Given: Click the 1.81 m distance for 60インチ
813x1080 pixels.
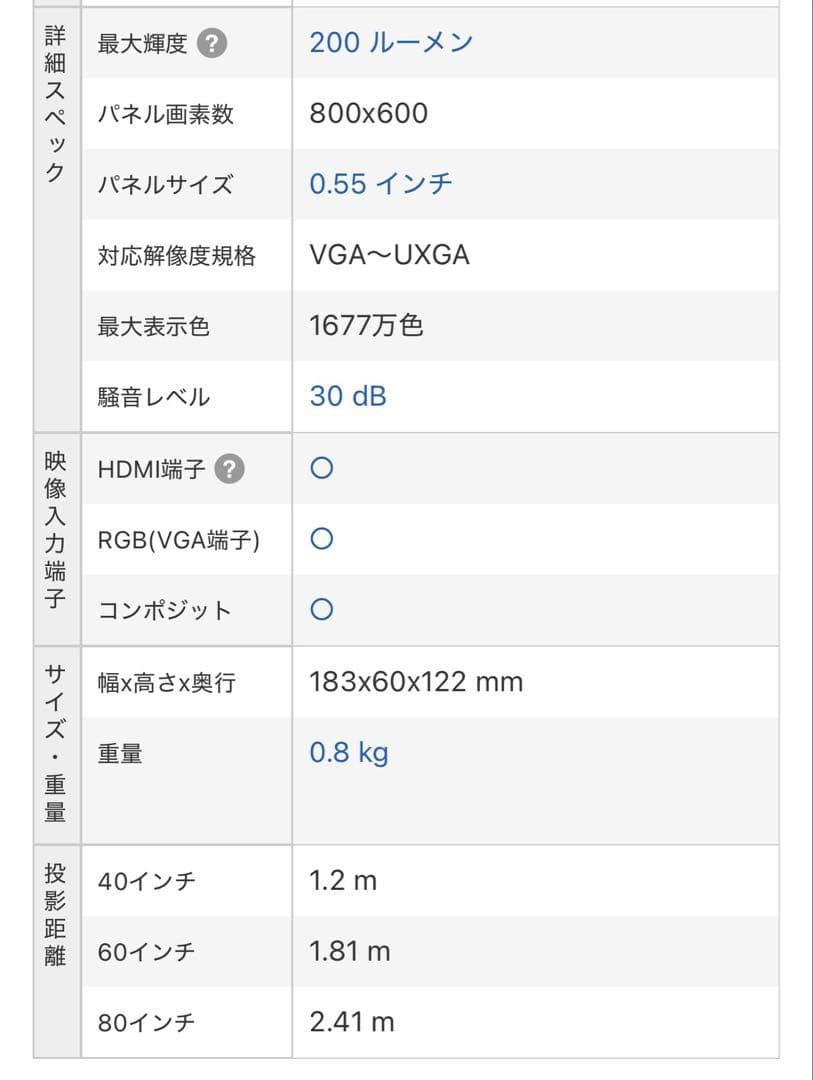Looking at the screenshot, I should point(344,952).
